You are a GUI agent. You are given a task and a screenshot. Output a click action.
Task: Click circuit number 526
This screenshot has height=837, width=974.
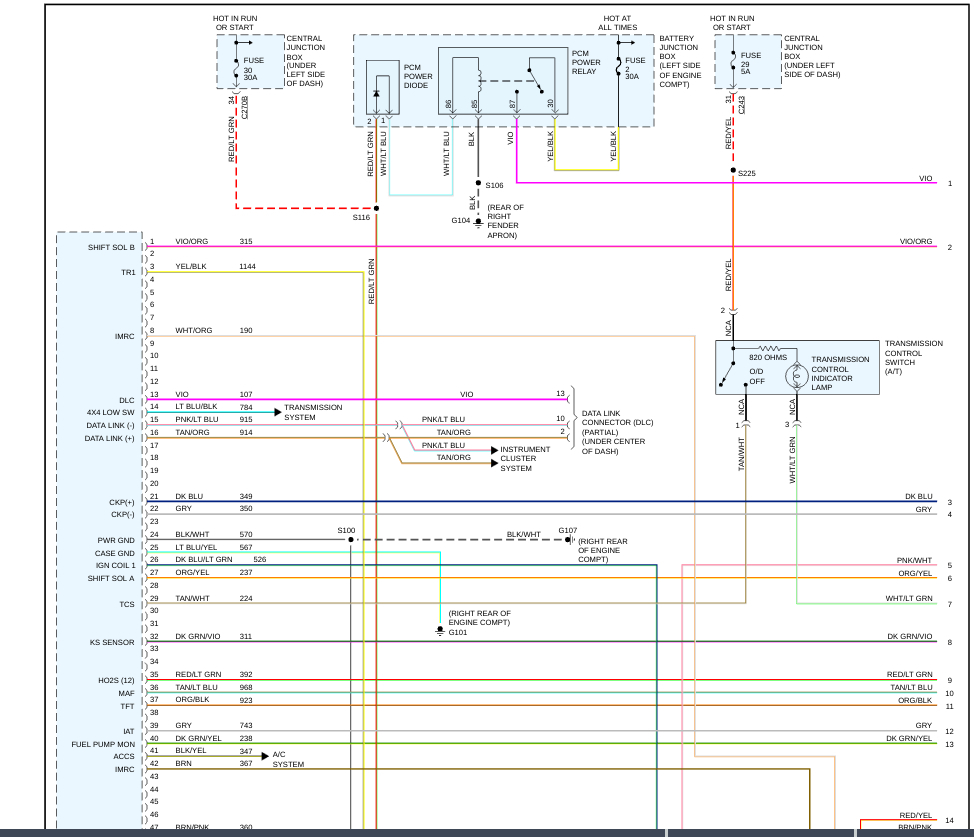[260, 560]
